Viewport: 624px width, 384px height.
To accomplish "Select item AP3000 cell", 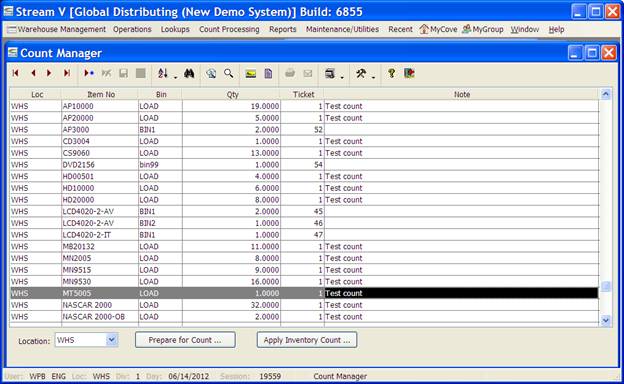I will (x=100, y=130).
